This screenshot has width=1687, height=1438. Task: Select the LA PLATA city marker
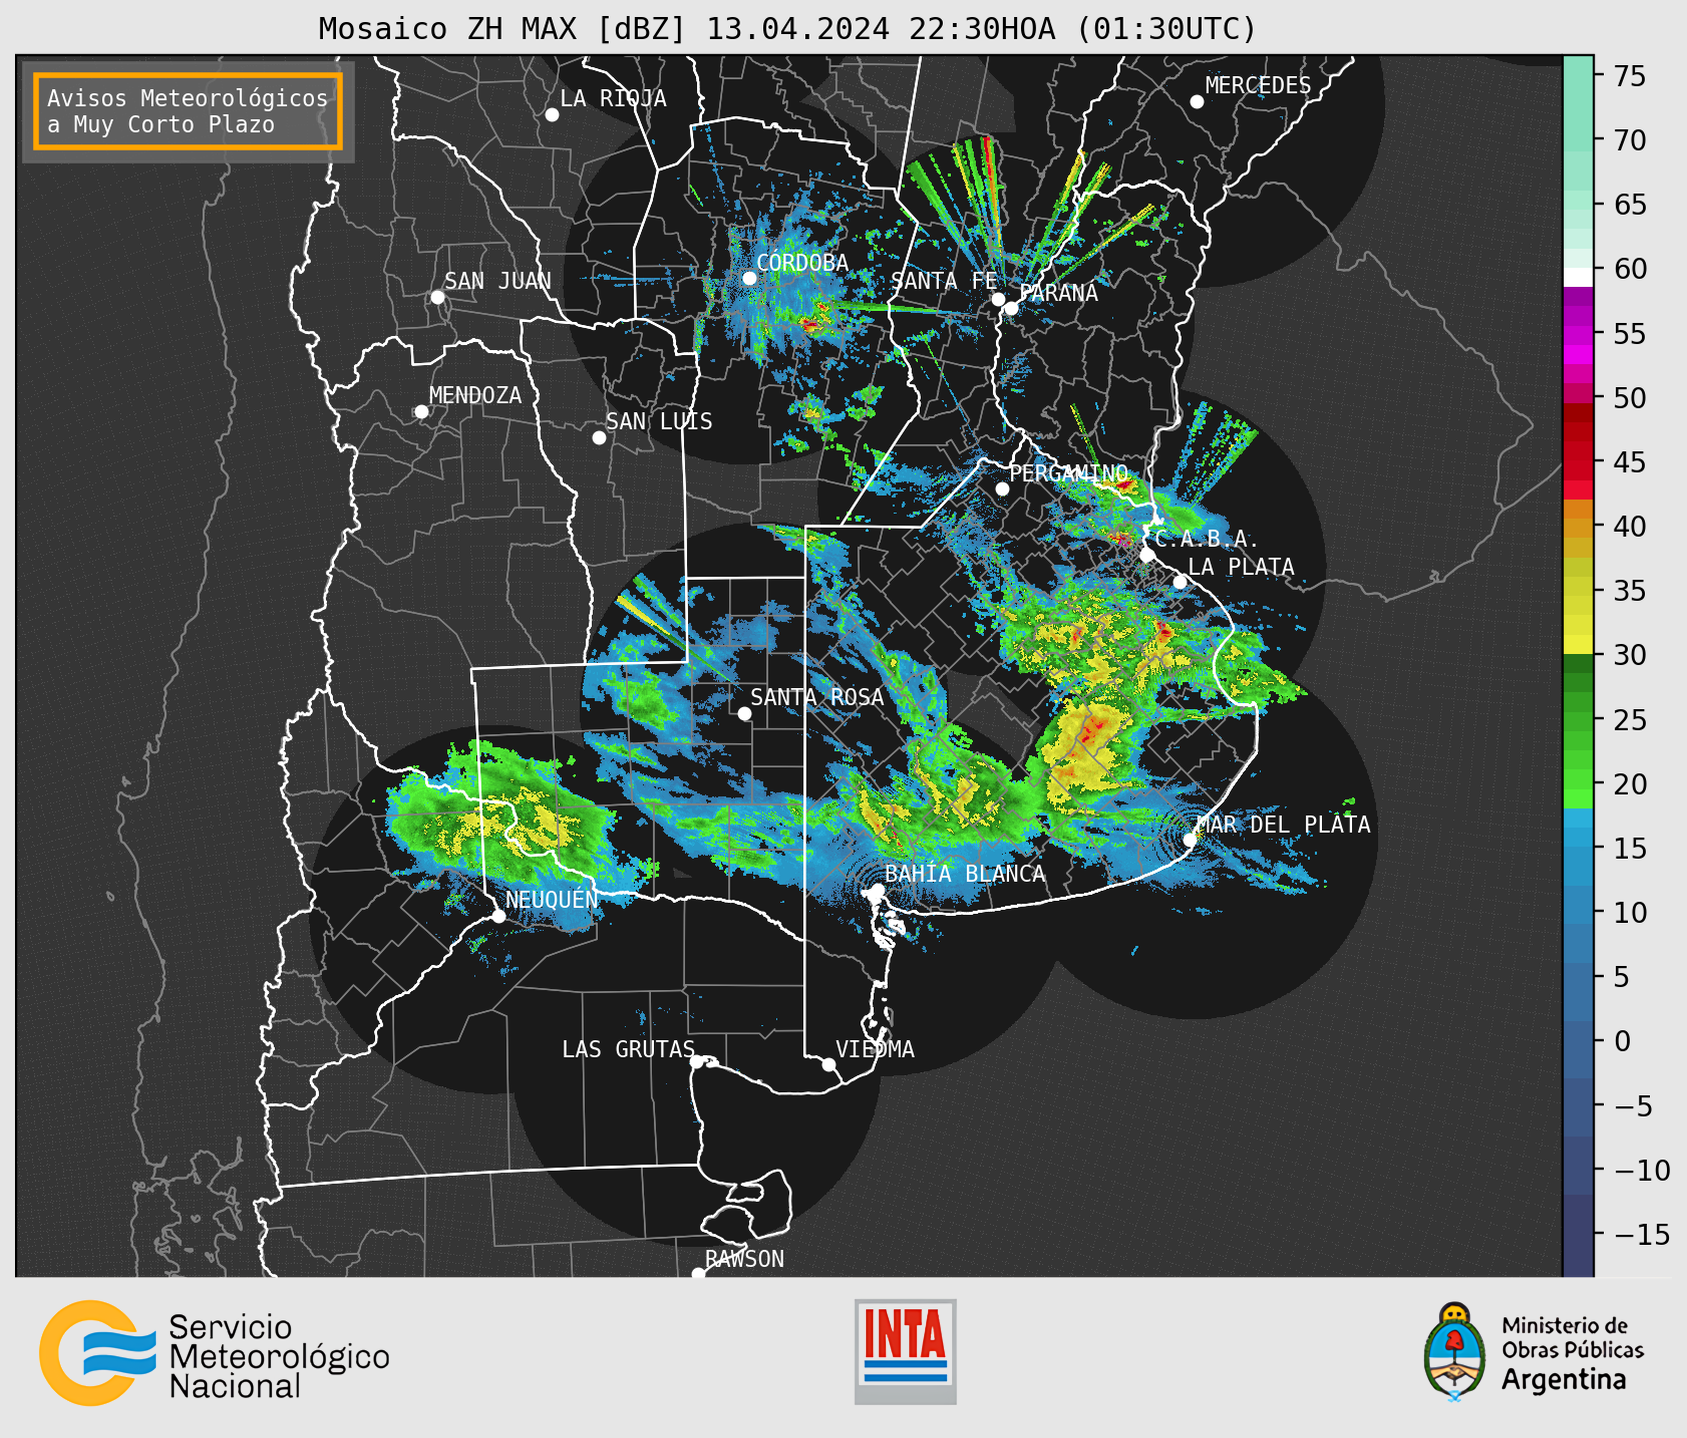click(1180, 582)
